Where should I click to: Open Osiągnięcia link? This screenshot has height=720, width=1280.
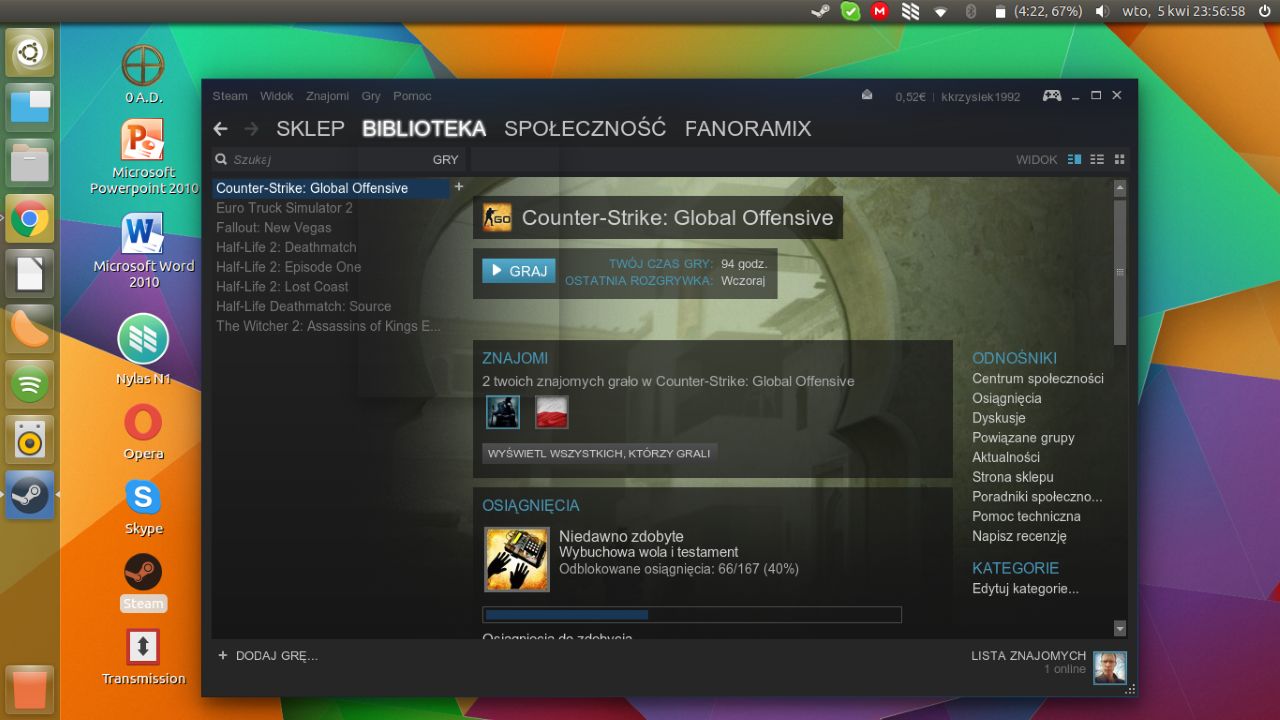tap(1007, 398)
